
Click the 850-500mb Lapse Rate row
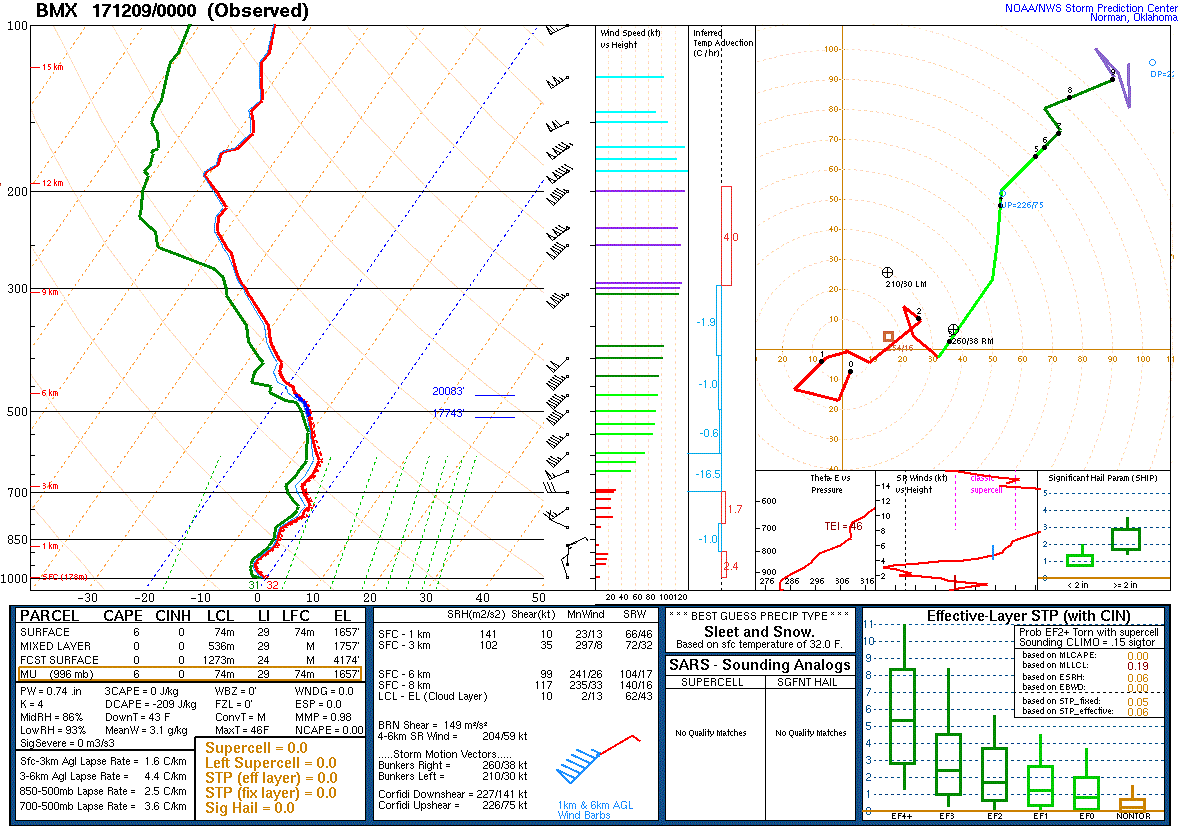point(103,791)
